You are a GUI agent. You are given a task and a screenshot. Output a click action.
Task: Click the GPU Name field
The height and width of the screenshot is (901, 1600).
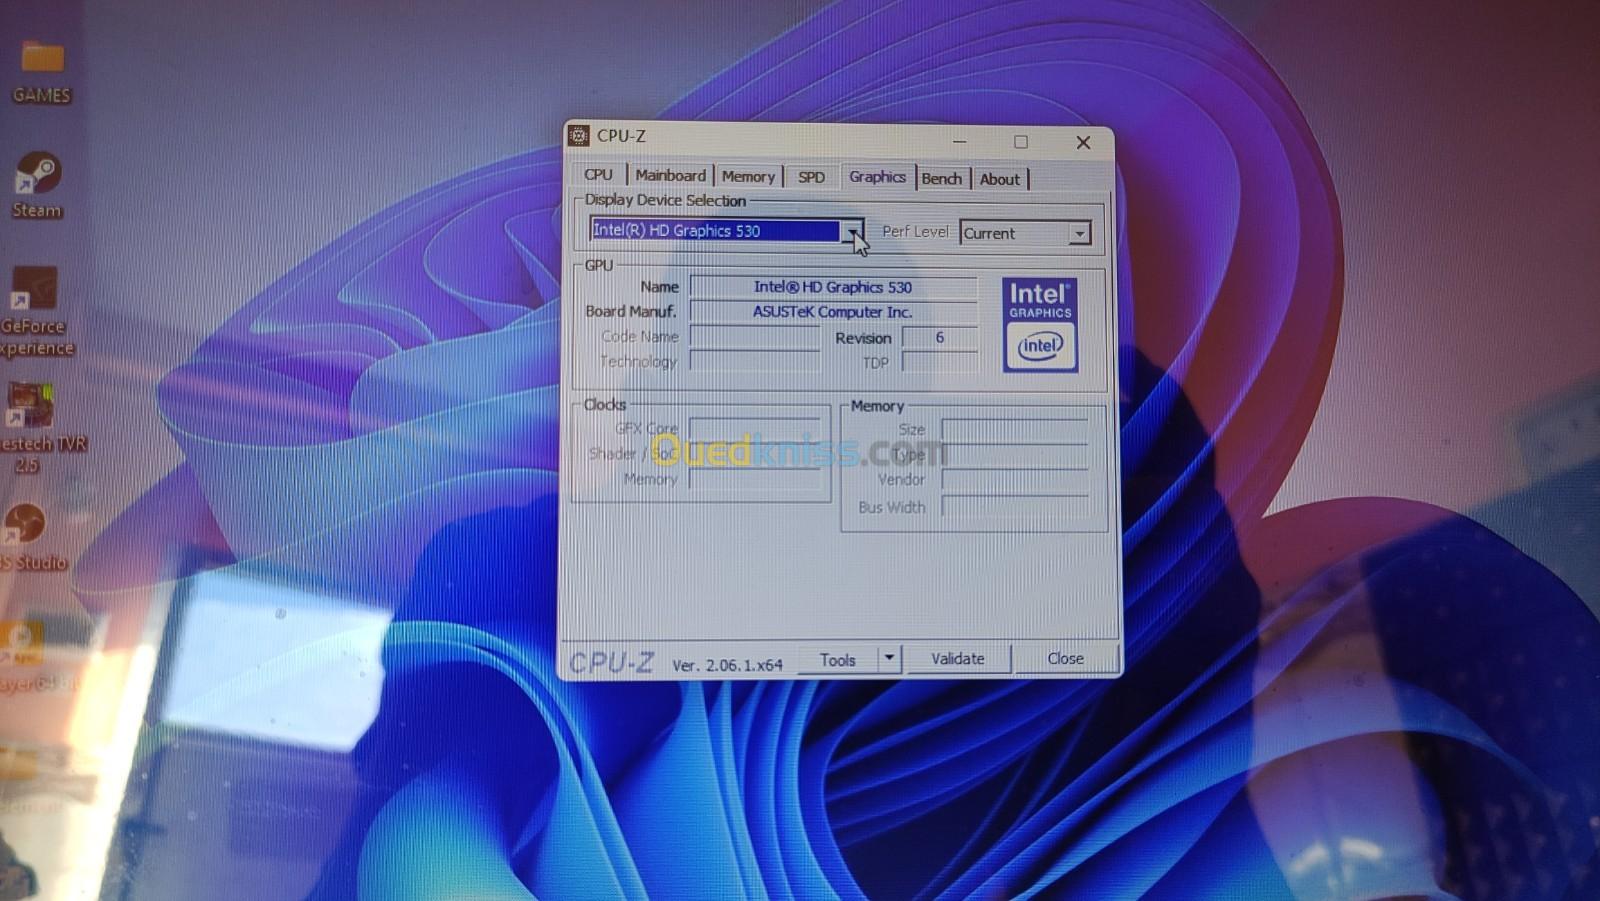coord(833,287)
